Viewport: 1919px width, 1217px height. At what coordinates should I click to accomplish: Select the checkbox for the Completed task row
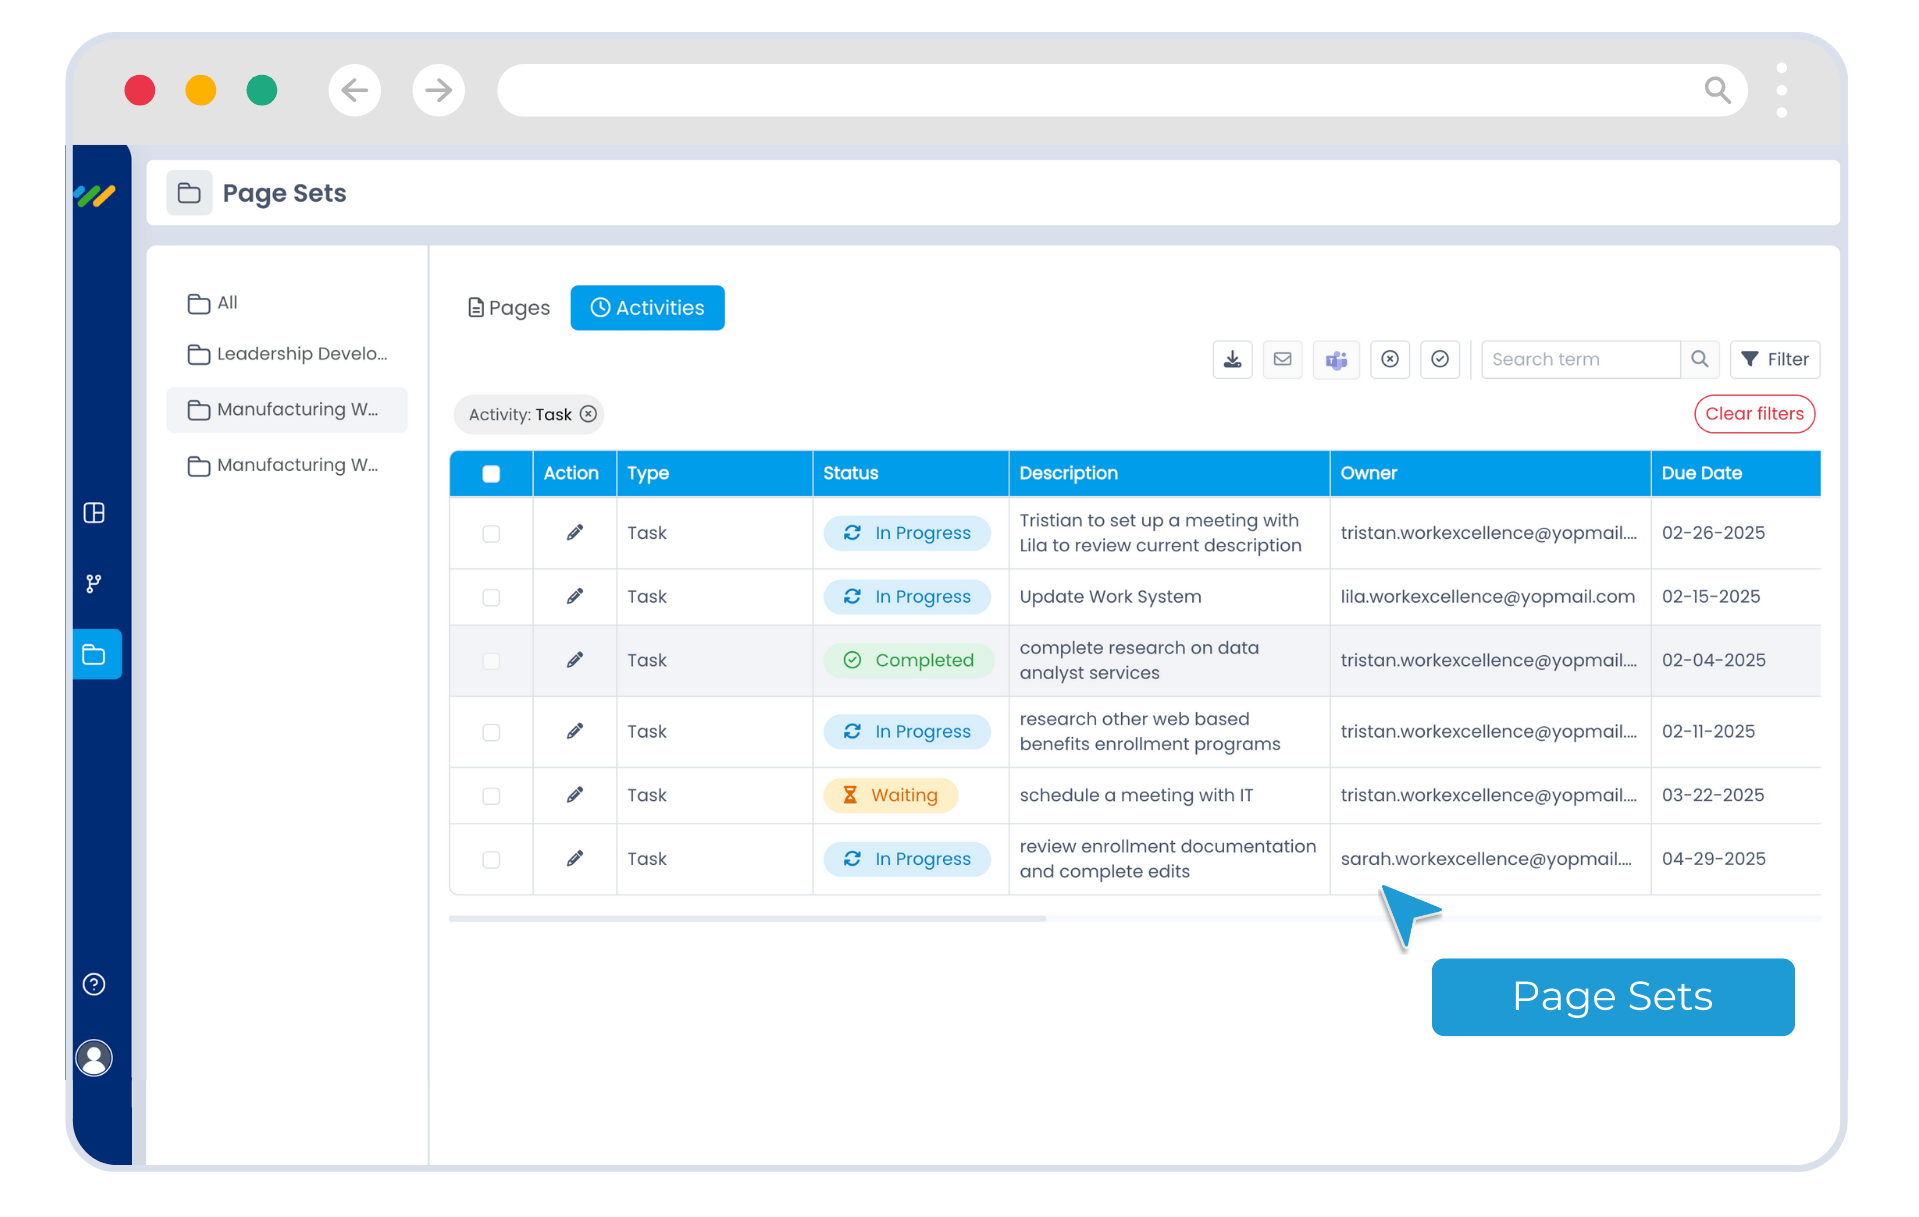[491, 661]
